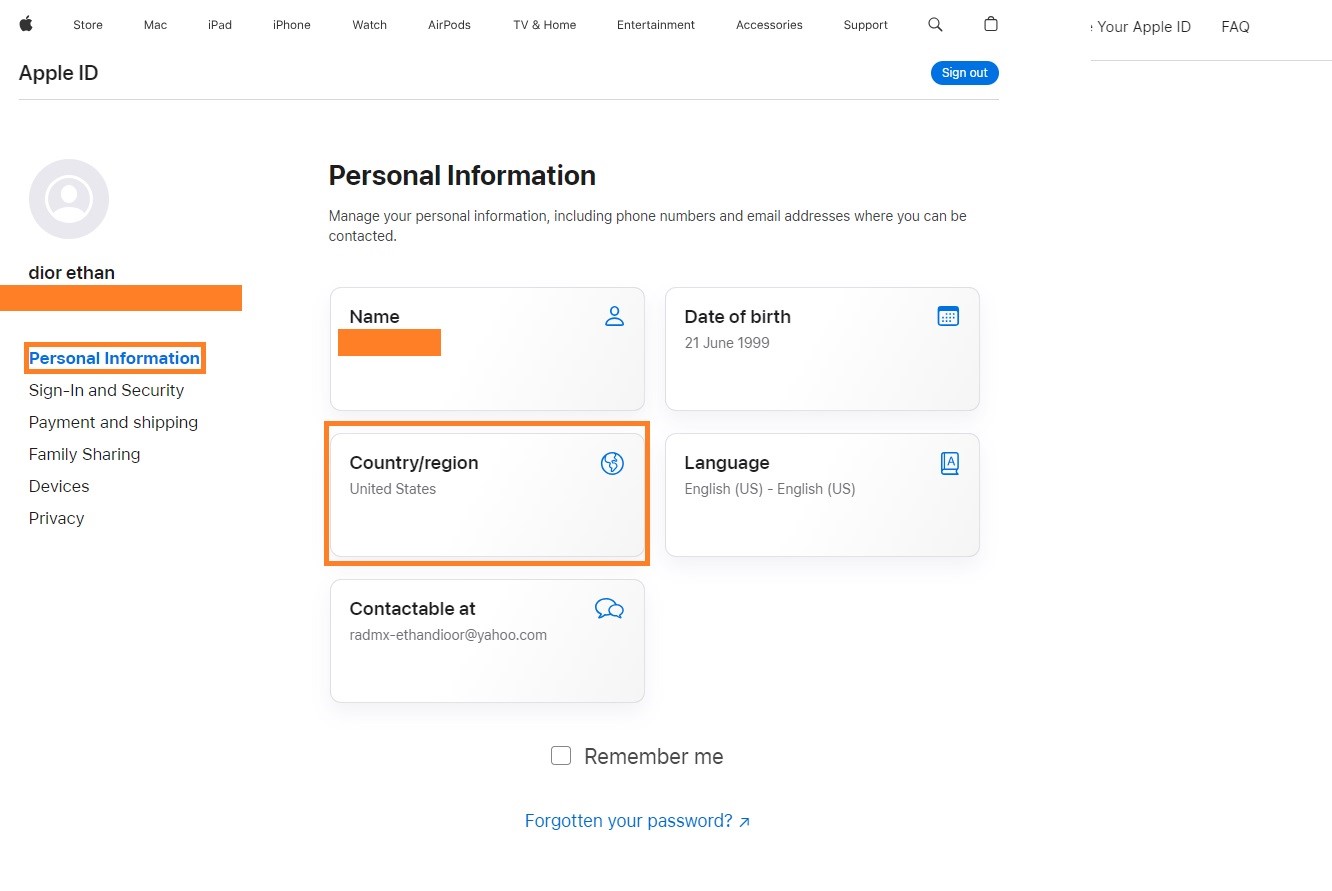Follow the Forgotten your password link
Viewport: 1332px width, 891px height.
(637, 821)
